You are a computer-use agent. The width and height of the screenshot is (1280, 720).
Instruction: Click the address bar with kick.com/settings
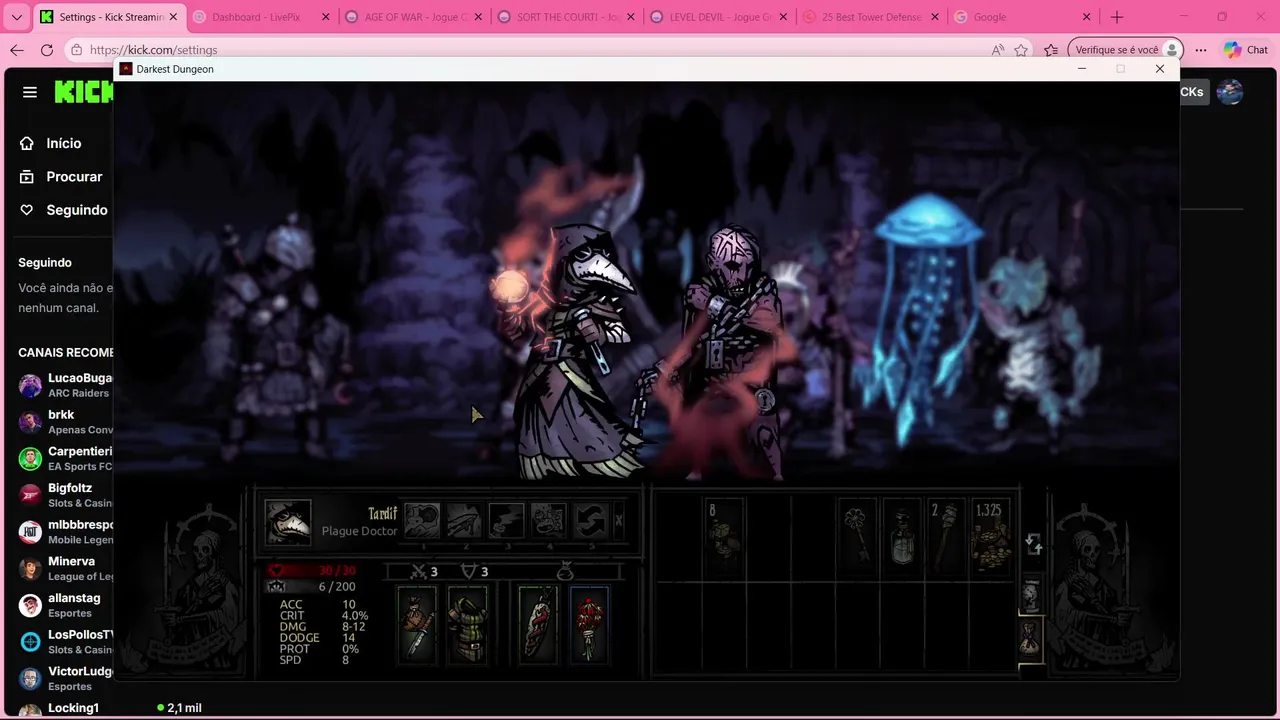(530, 50)
